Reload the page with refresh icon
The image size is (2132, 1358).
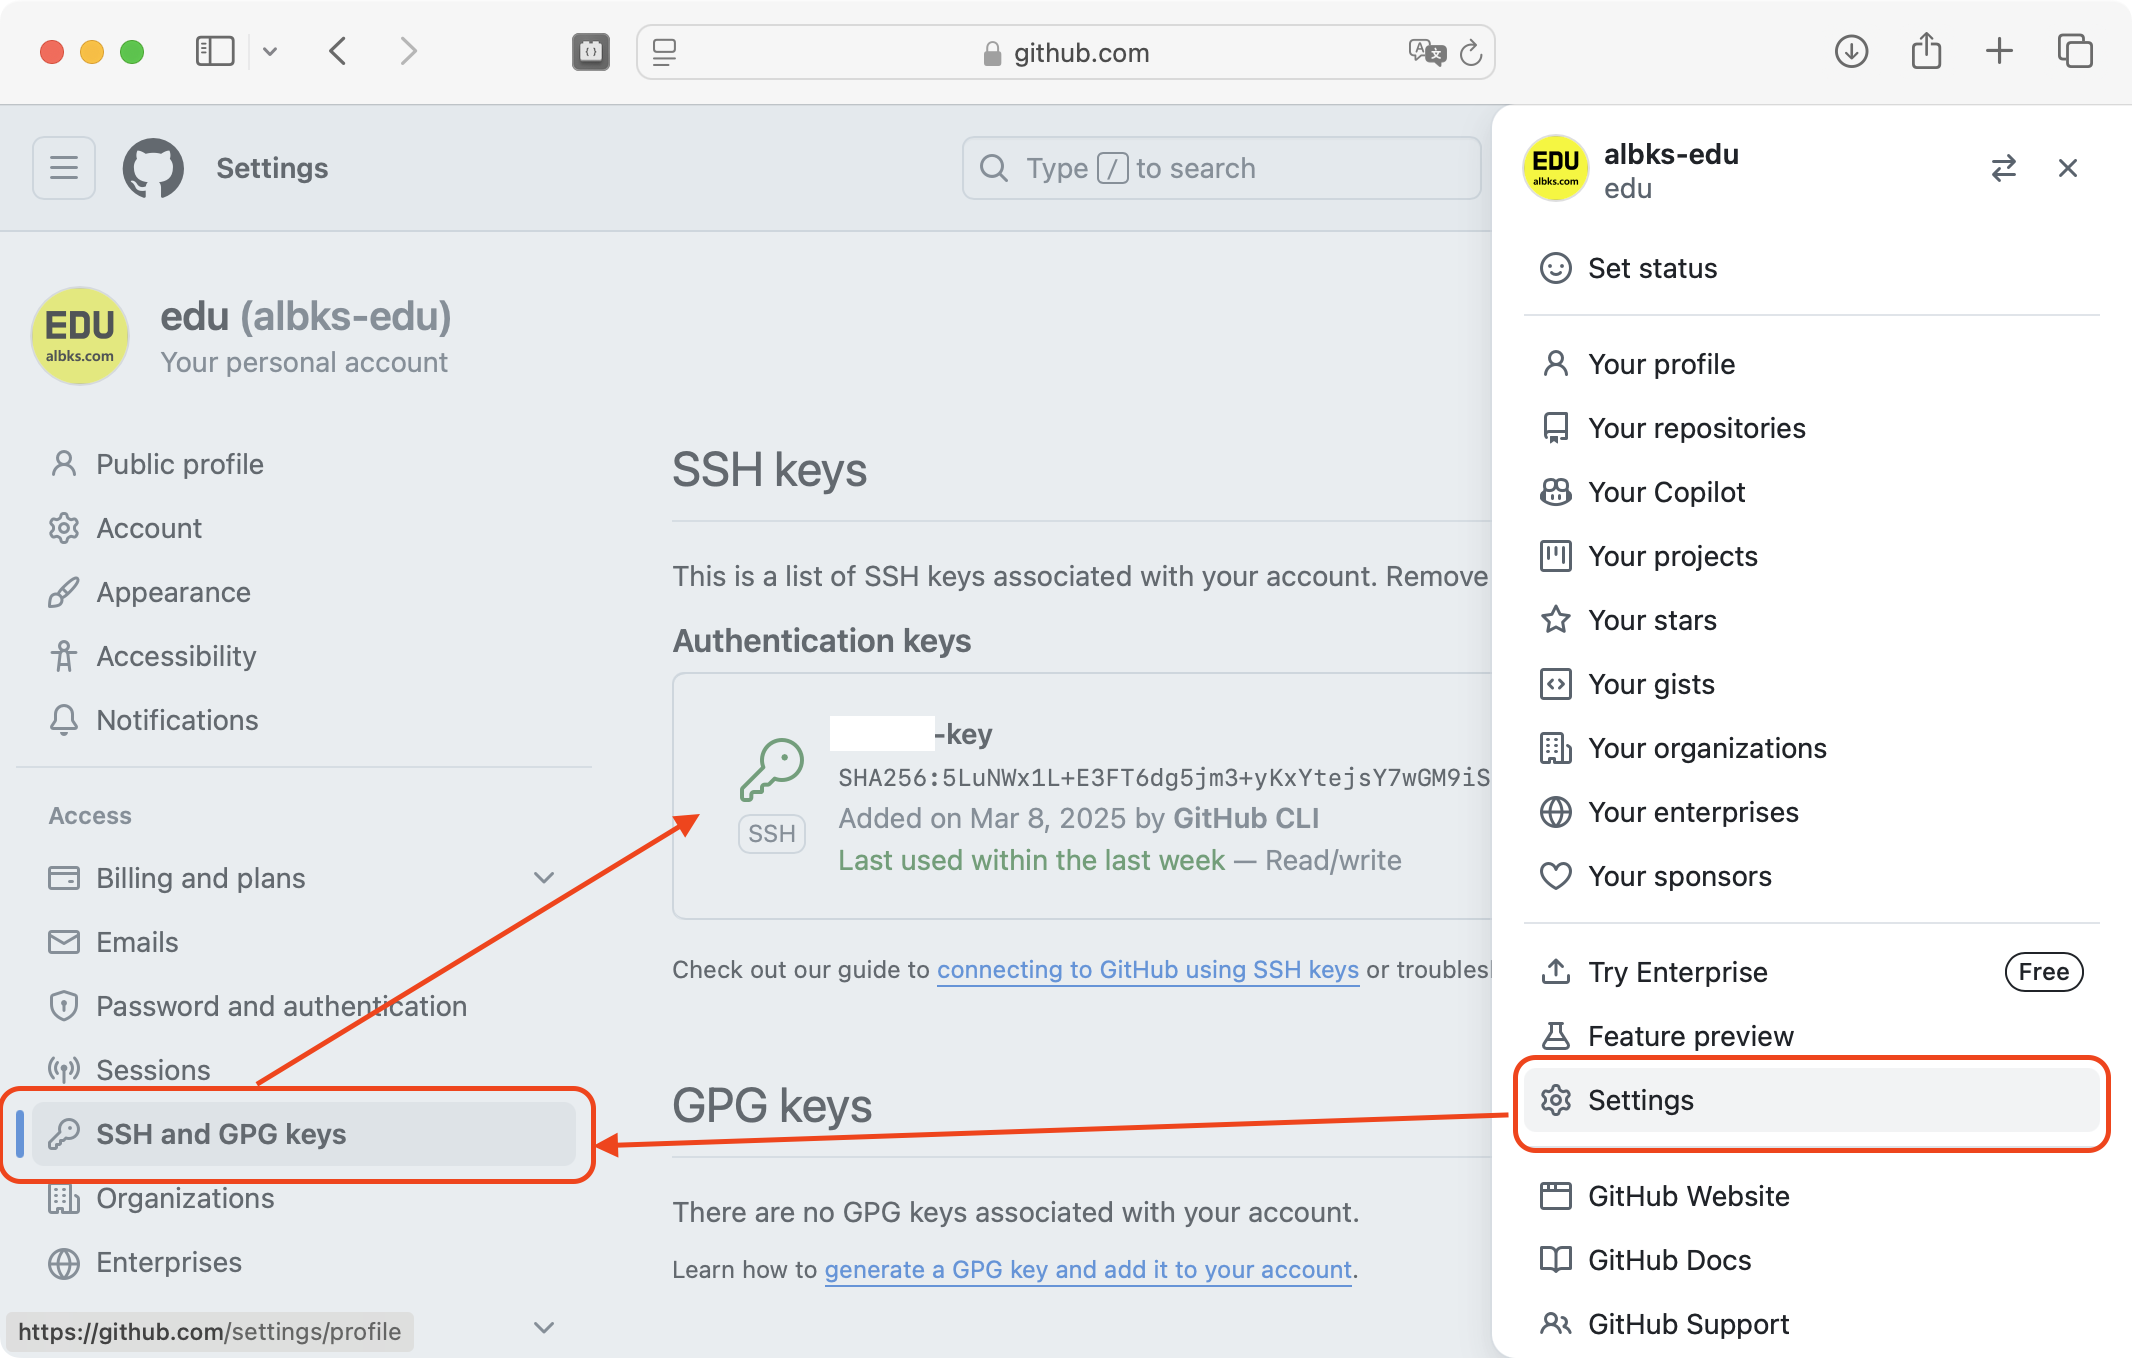point(1471,52)
